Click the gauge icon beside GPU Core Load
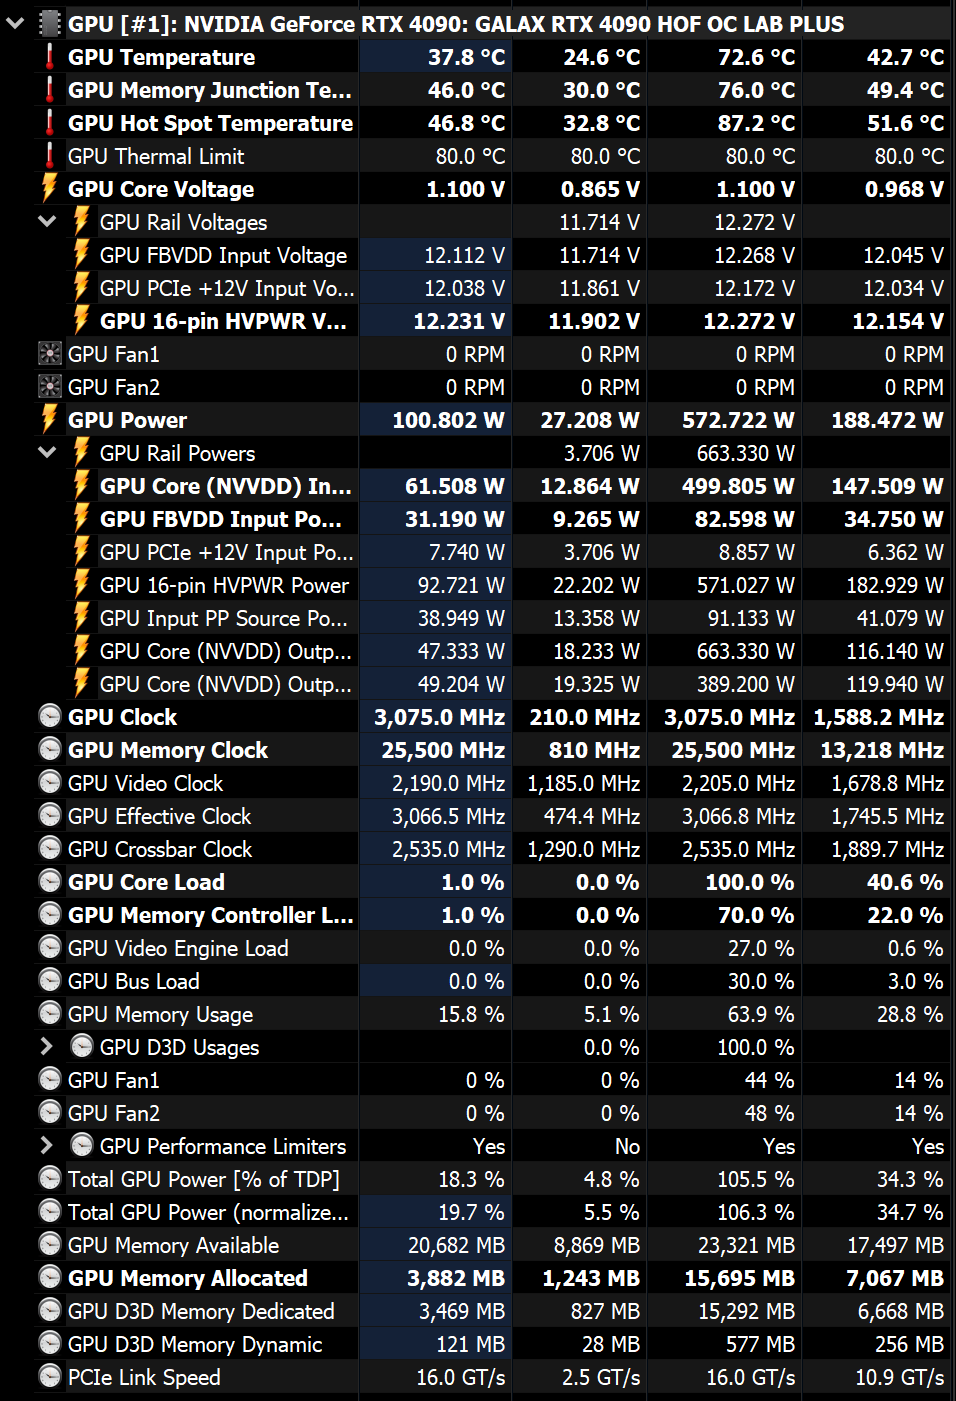The width and height of the screenshot is (956, 1401). click(50, 881)
